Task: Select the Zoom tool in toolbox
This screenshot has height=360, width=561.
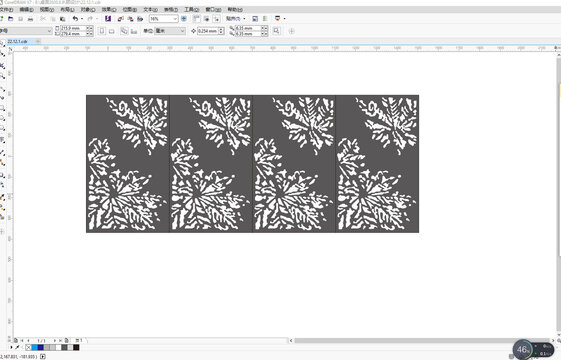Action: click(x=2, y=76)
